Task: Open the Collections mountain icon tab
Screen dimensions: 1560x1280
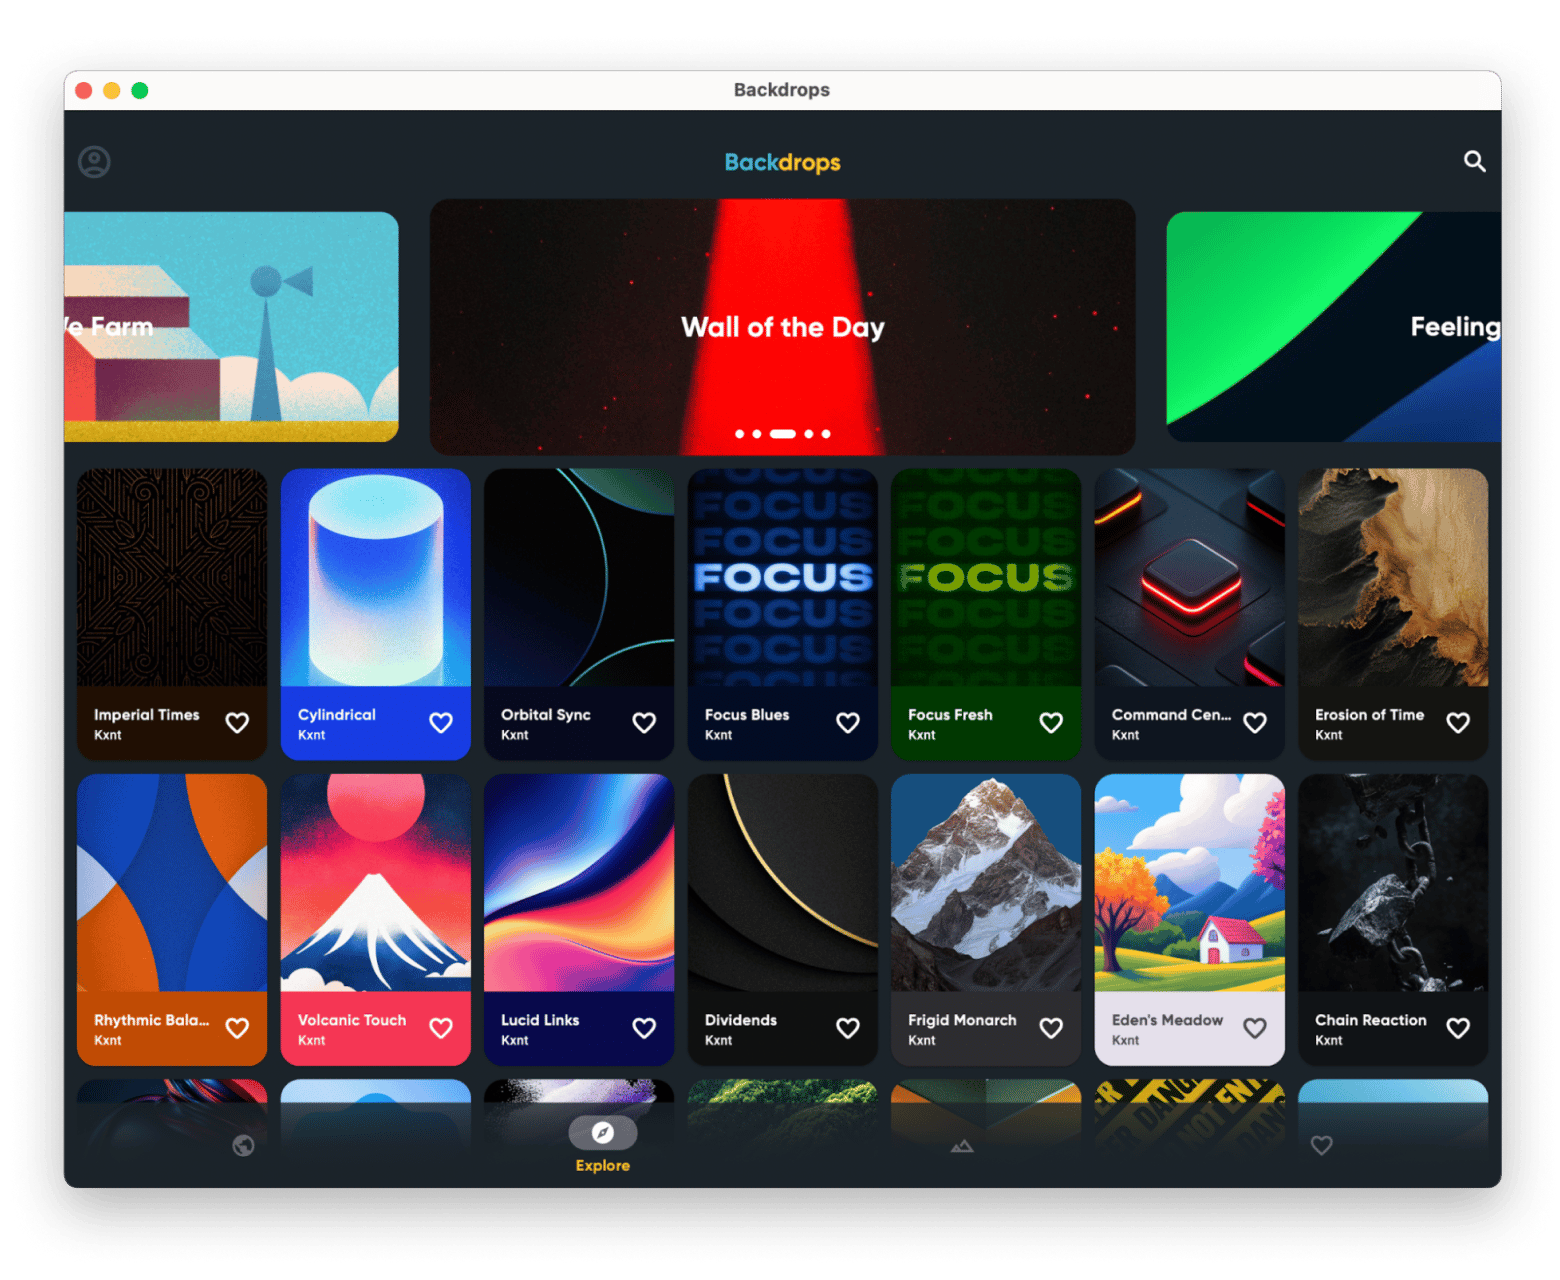Action: (x=961, y=1146)
